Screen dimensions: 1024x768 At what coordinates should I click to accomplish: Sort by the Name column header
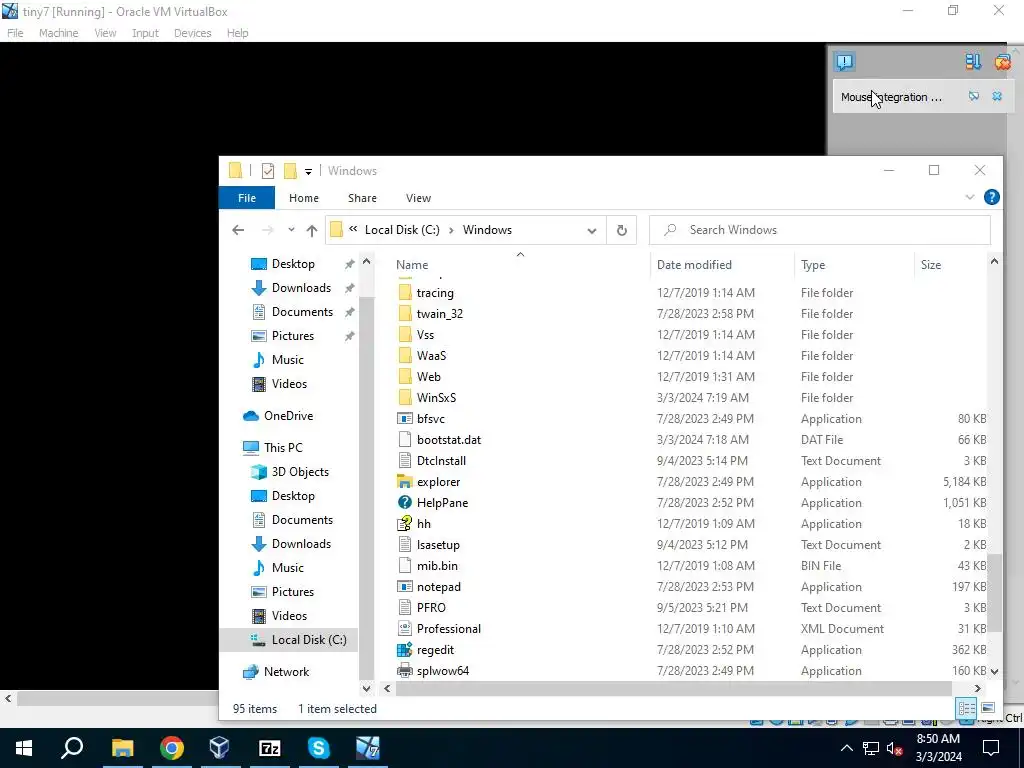[x=412, y=264]
